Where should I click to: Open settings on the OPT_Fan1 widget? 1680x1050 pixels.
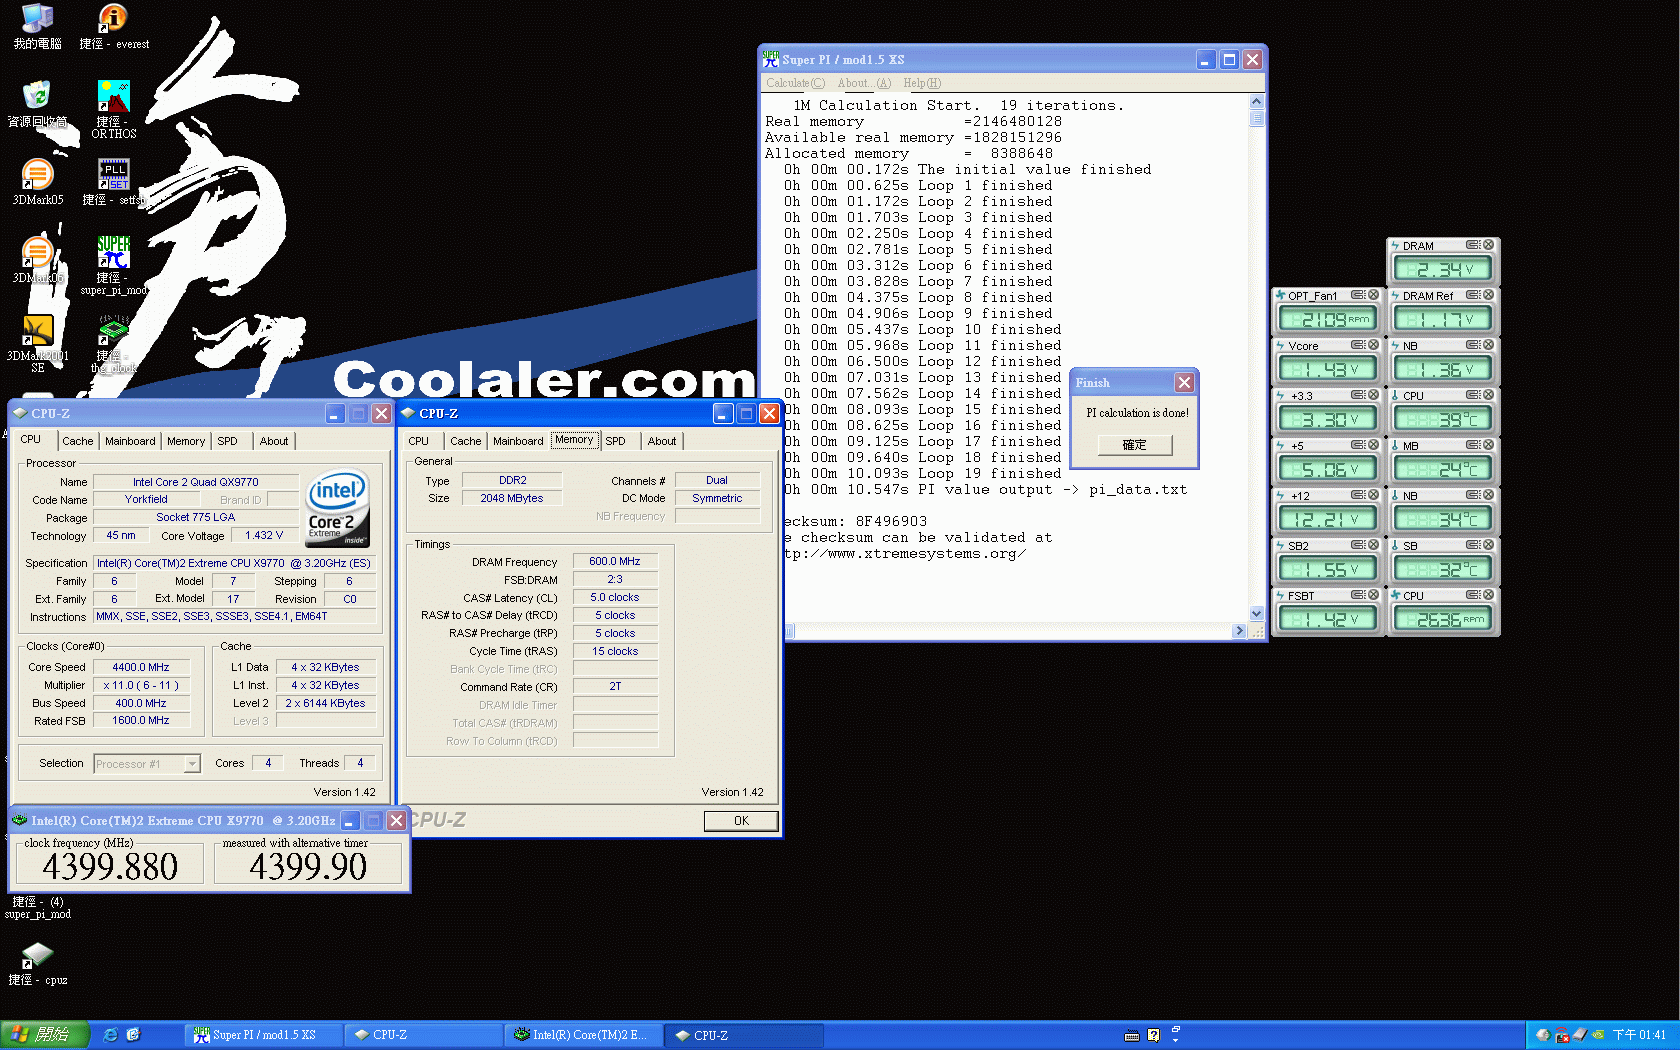click(1358, 295)
